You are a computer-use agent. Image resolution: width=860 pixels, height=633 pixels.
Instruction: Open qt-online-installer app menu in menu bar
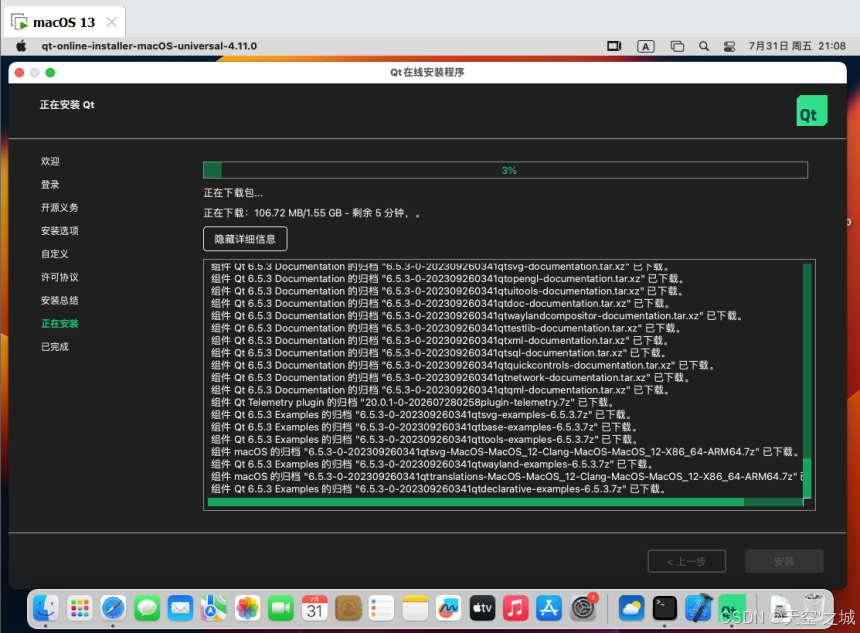149,46
